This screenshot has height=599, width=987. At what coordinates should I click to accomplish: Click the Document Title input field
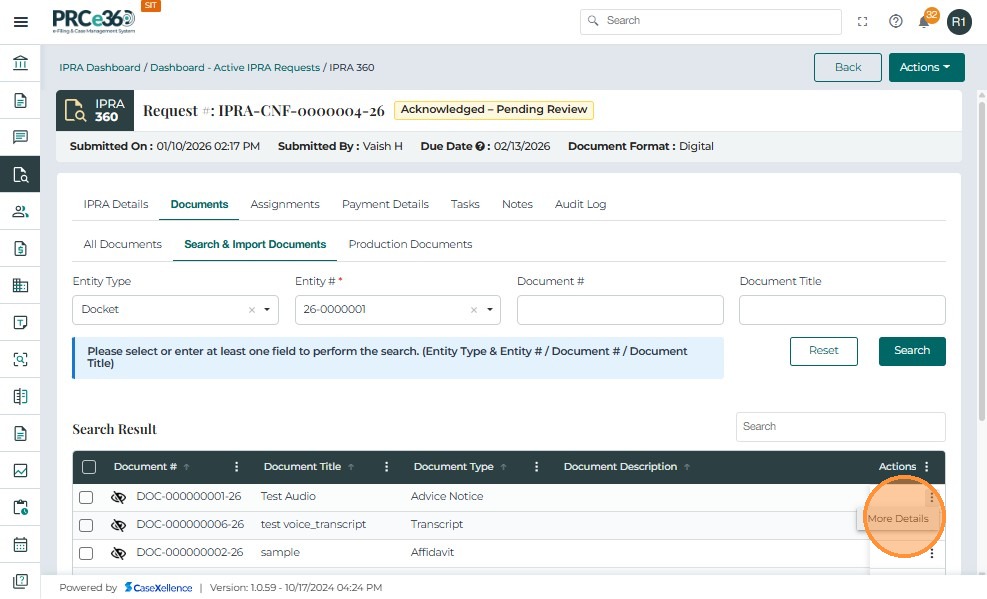coord(842,310)
